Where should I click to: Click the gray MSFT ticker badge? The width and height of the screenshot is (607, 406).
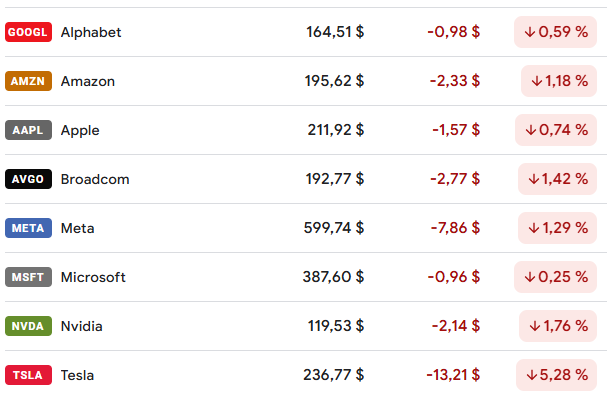click(28, 277)
